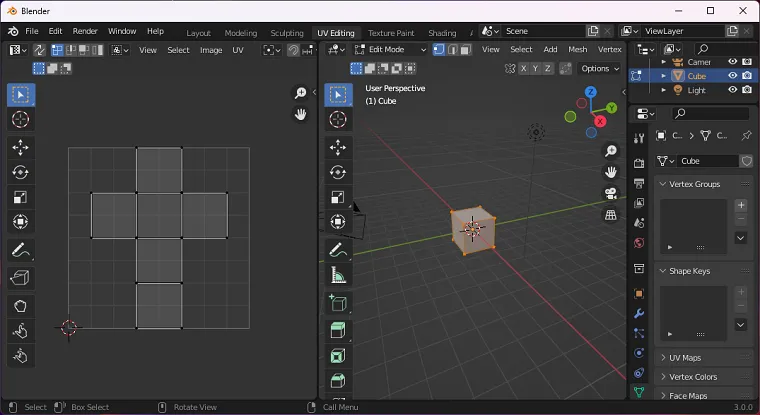Expand the Vertex Colors panel
Image resolution: width=760 pixels, height=415 pixels.
[663, 377]
